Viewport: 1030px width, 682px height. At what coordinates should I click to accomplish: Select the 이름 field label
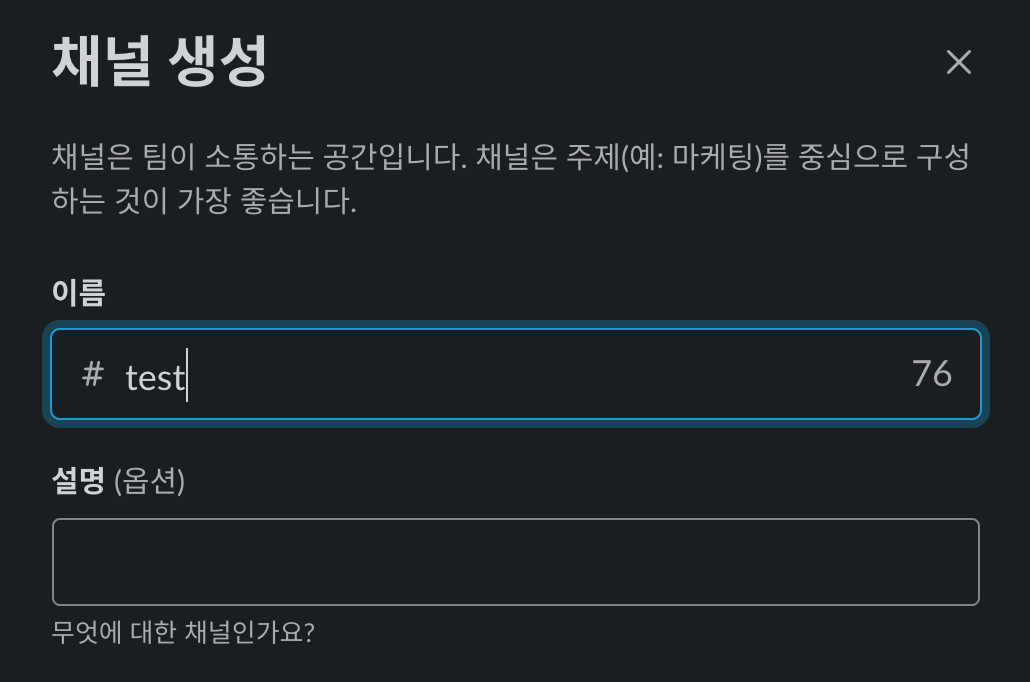point(78,292)
